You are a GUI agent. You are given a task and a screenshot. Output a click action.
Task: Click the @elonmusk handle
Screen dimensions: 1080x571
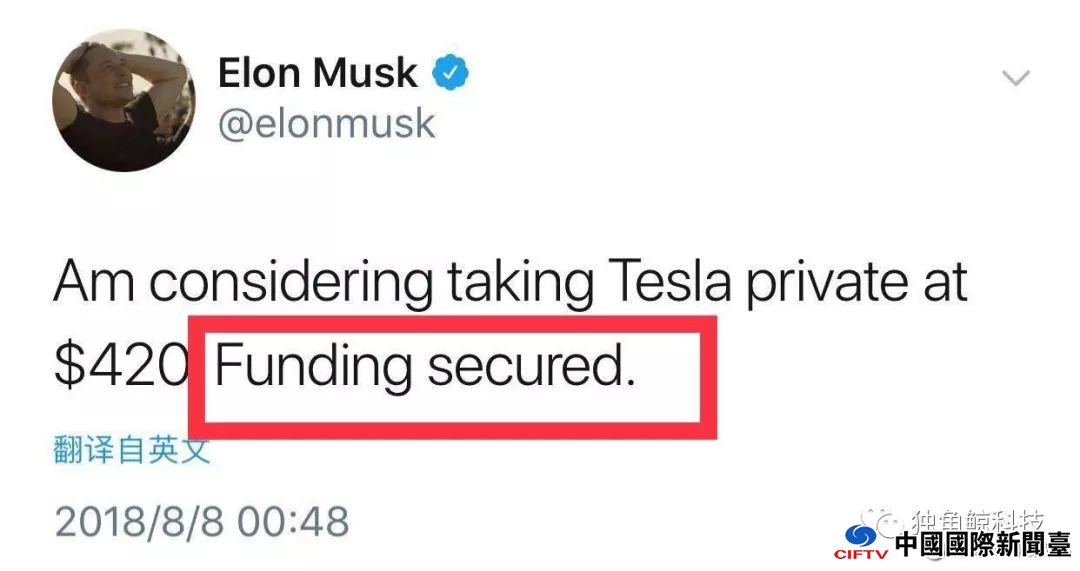(x=326, y=125)
